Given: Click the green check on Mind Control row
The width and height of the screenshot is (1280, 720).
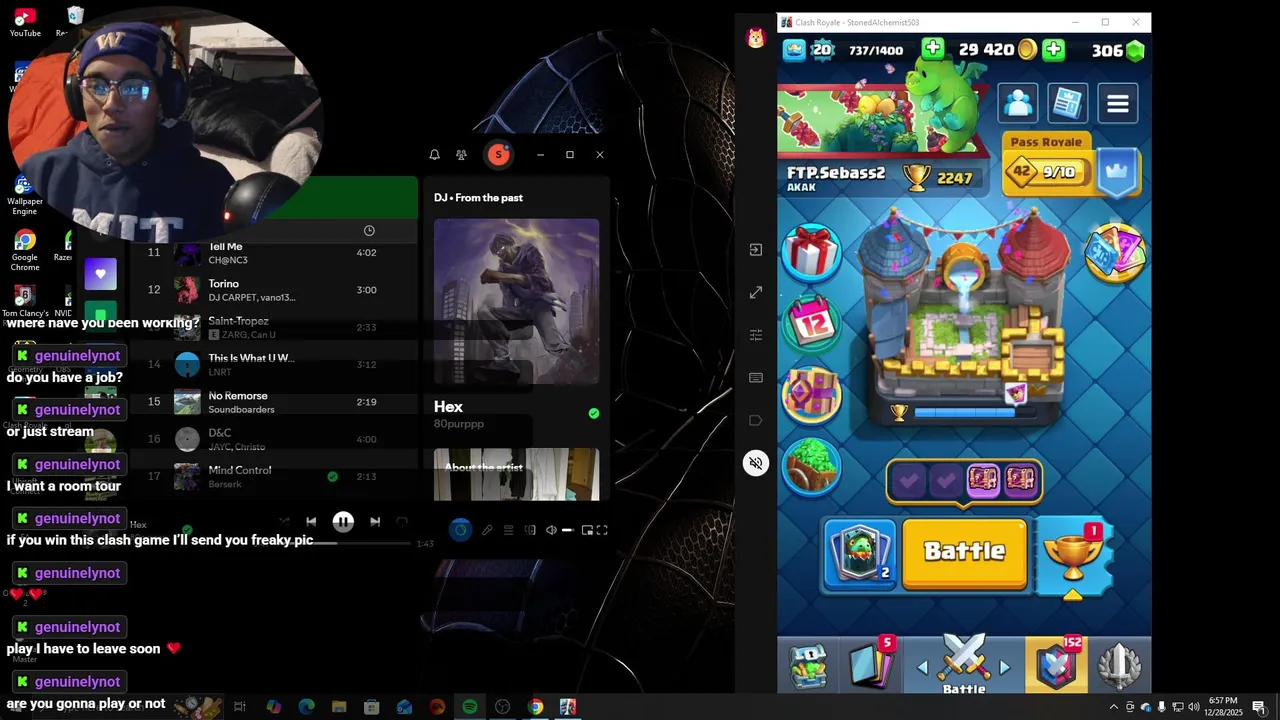Looking at the screenshot, I should click(332, 477).
